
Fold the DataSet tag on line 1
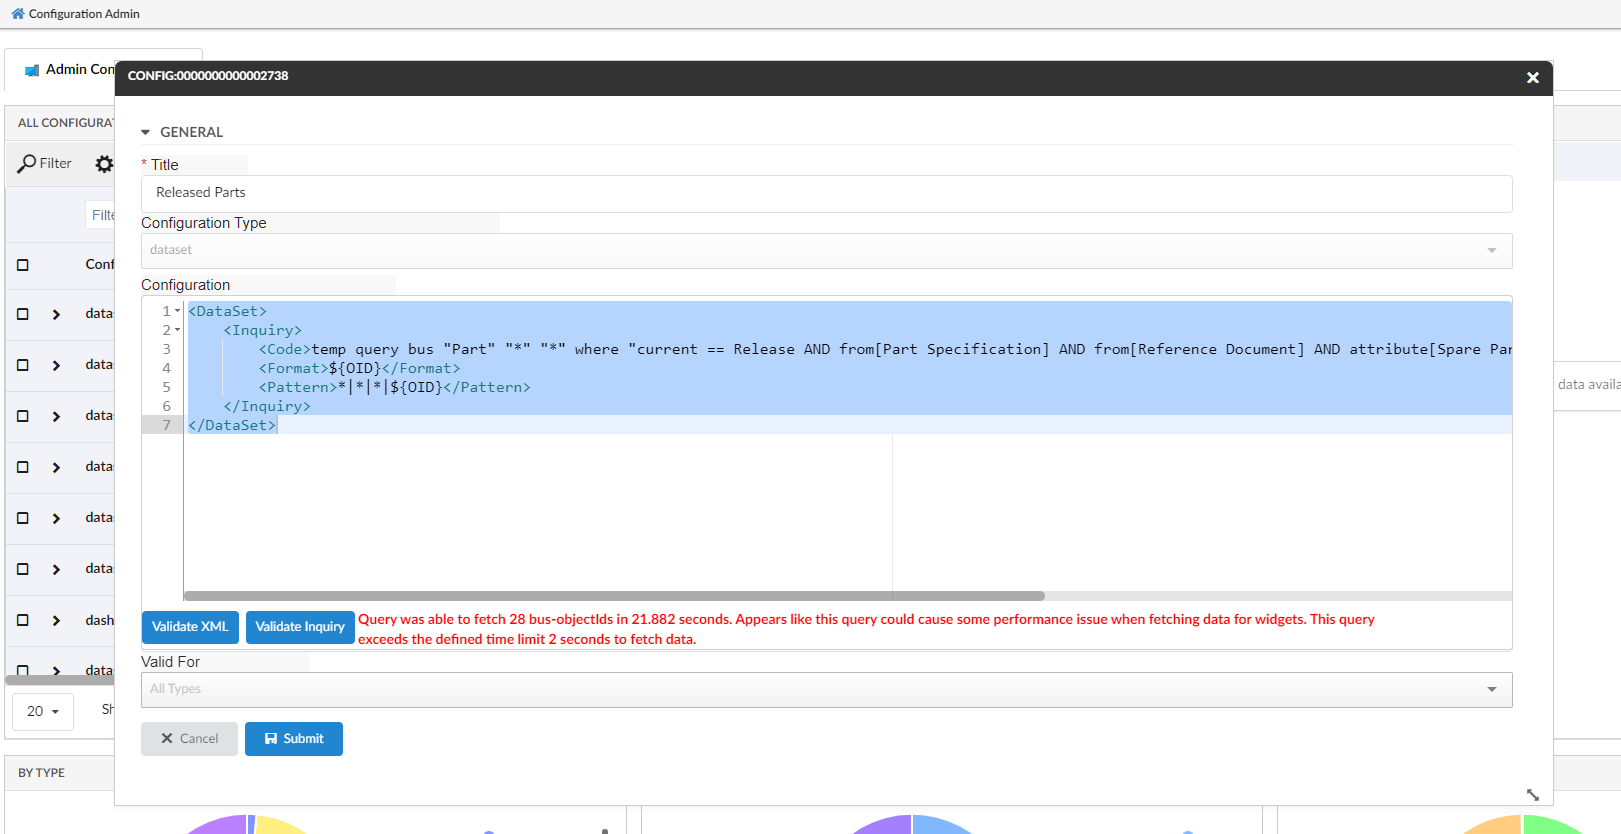(178, 311)
